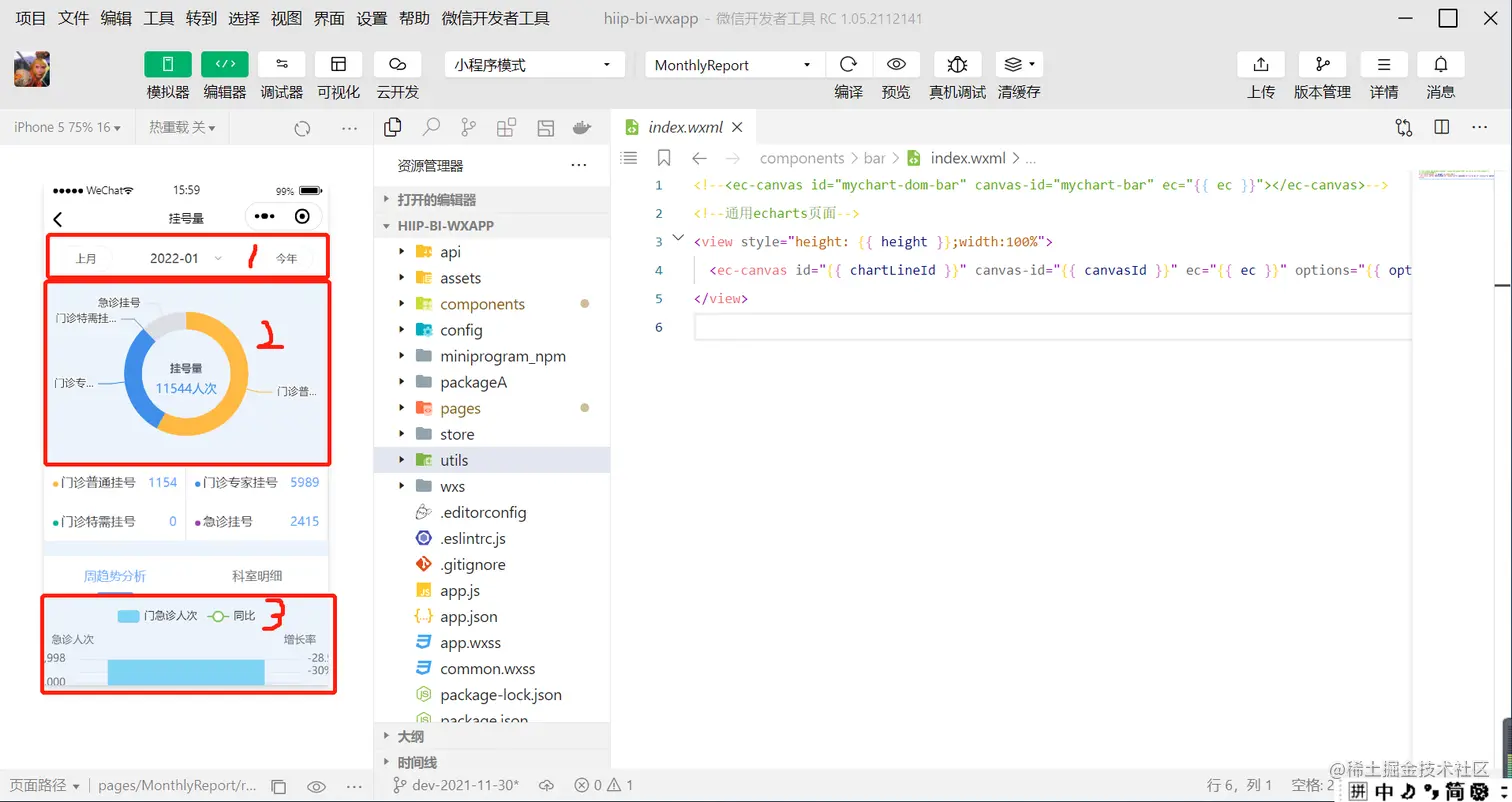Open the Extensions sidebar icon
The image size is (1512, 802).
(x=507, y=127)
